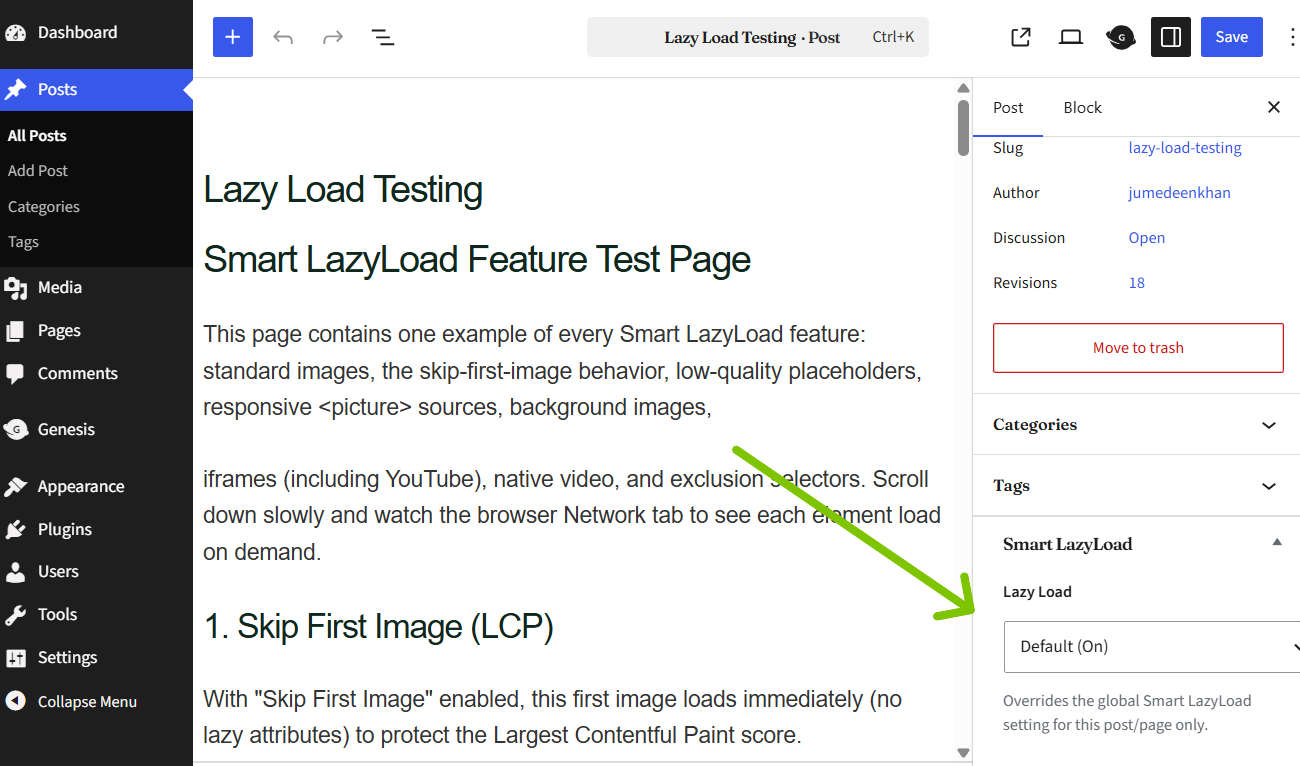Click the Media icon in sidebar
1300x766 pixels.
click(x=15, y=288)
